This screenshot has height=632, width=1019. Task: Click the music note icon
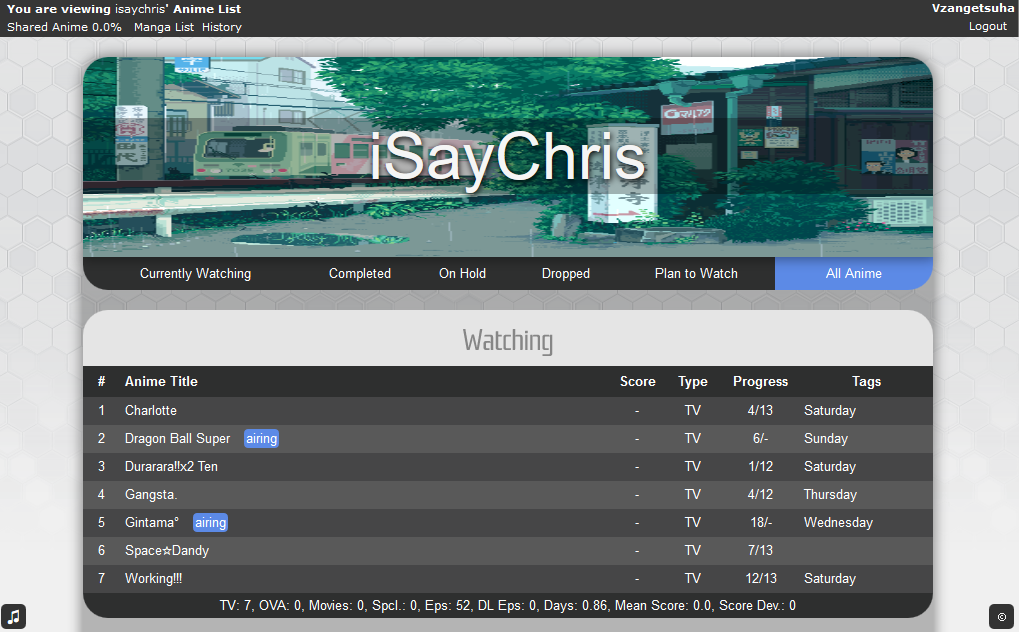point(14,617)
